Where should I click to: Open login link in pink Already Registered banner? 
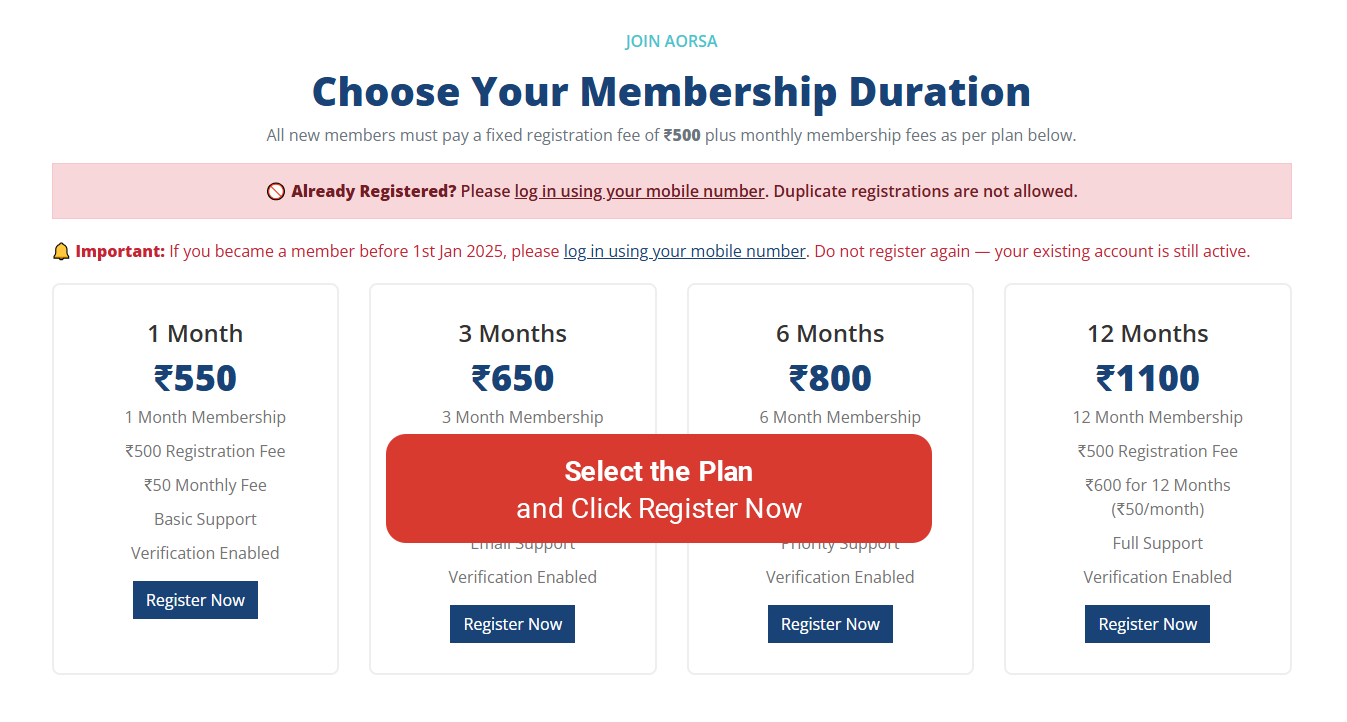(639, 191)
